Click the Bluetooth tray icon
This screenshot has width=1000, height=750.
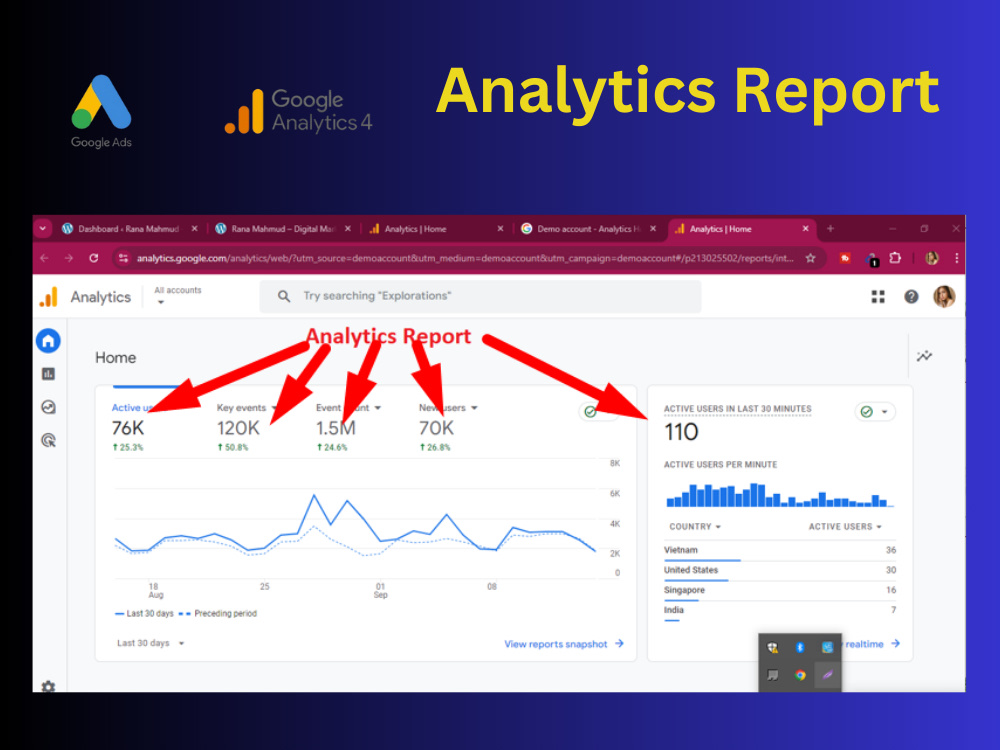(x=800, y=648)
